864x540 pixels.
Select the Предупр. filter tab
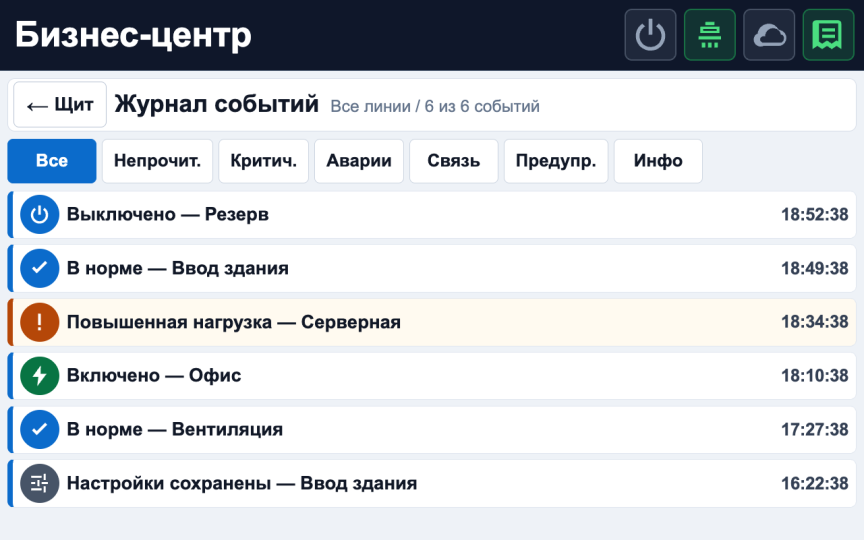[x=556, y=161]
